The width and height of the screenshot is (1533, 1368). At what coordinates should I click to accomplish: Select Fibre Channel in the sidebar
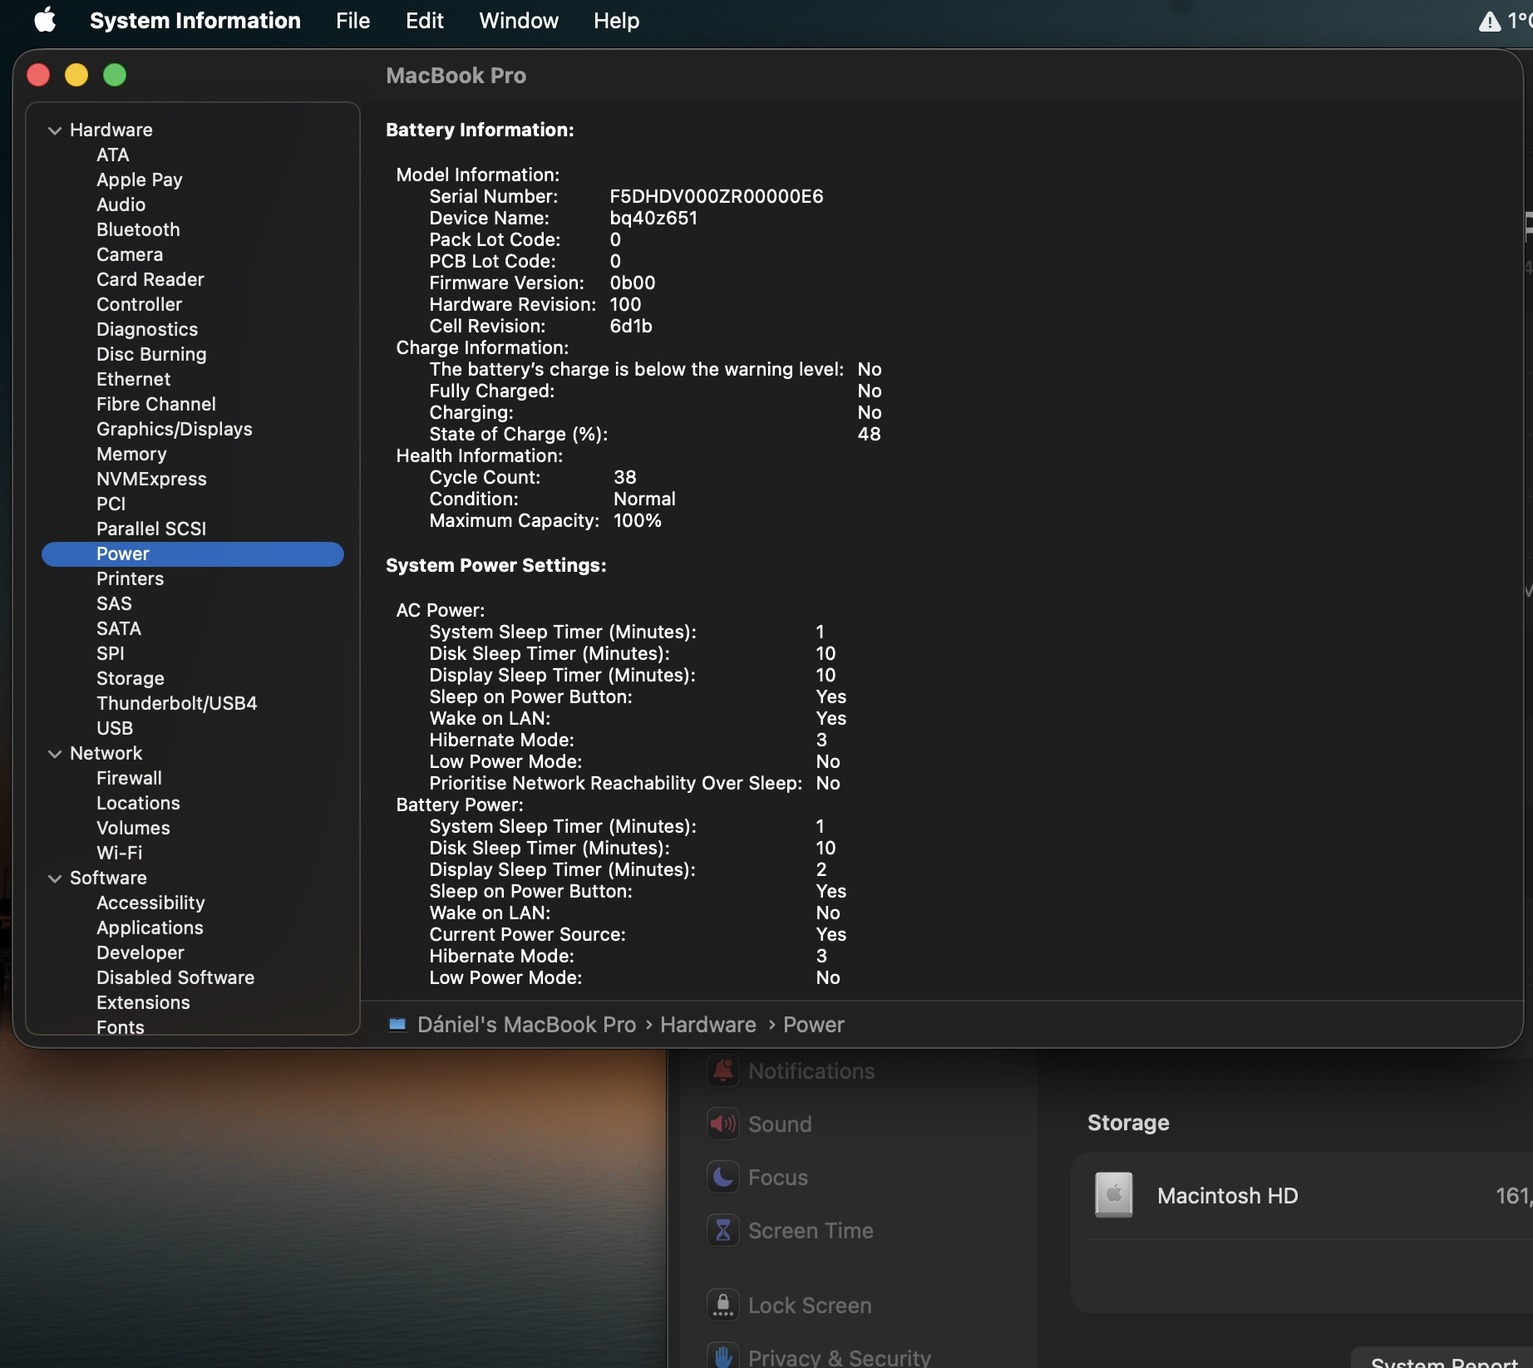pos(156,404)
